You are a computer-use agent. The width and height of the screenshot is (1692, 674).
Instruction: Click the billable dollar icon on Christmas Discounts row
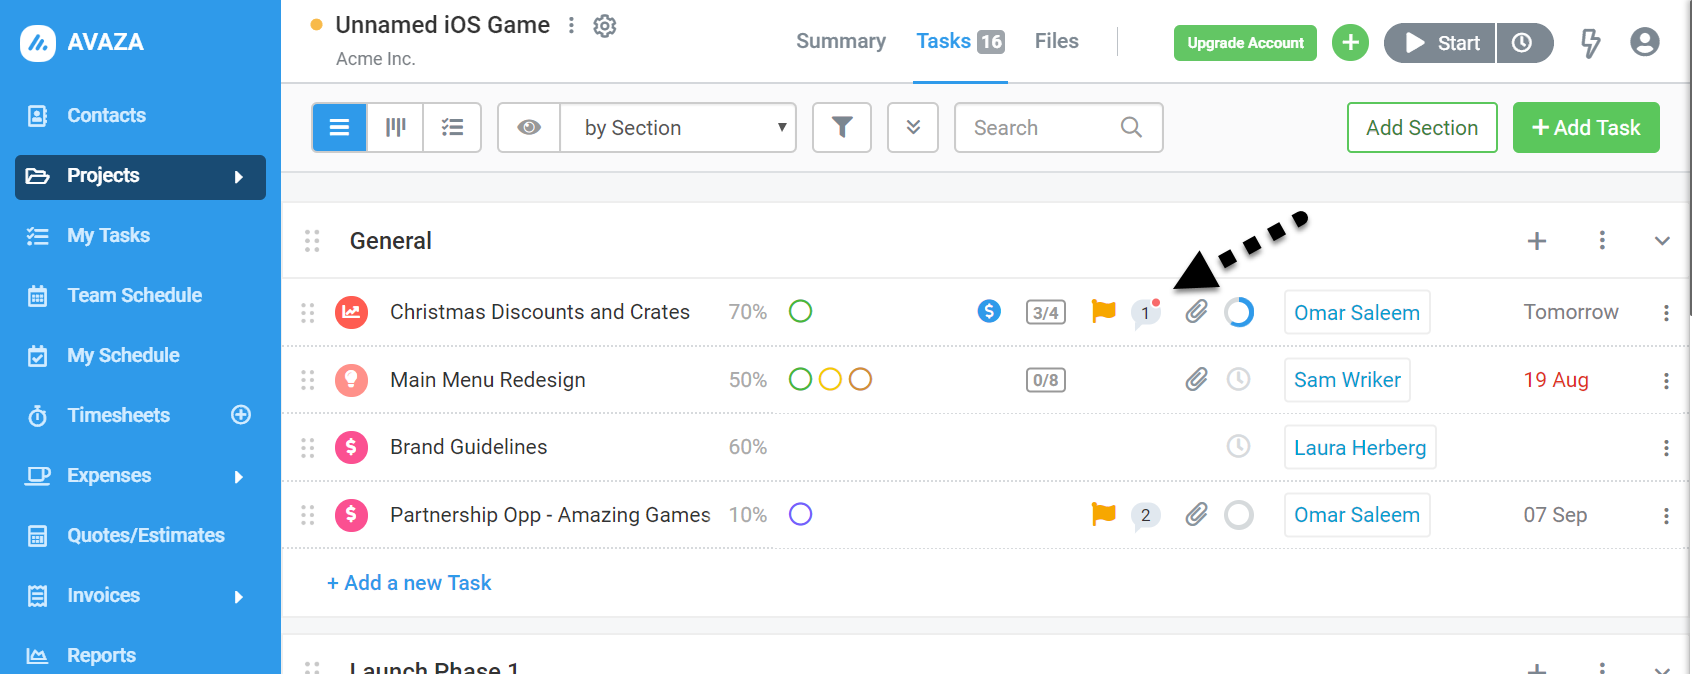989,311
